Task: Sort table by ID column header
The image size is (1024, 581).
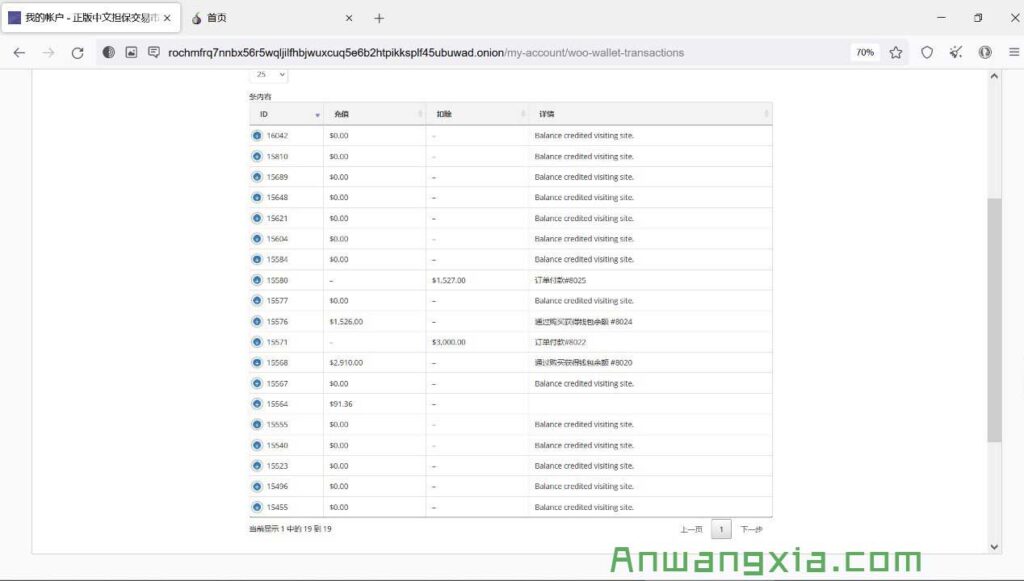Action: pyautogui.click(x=287, y=114)
